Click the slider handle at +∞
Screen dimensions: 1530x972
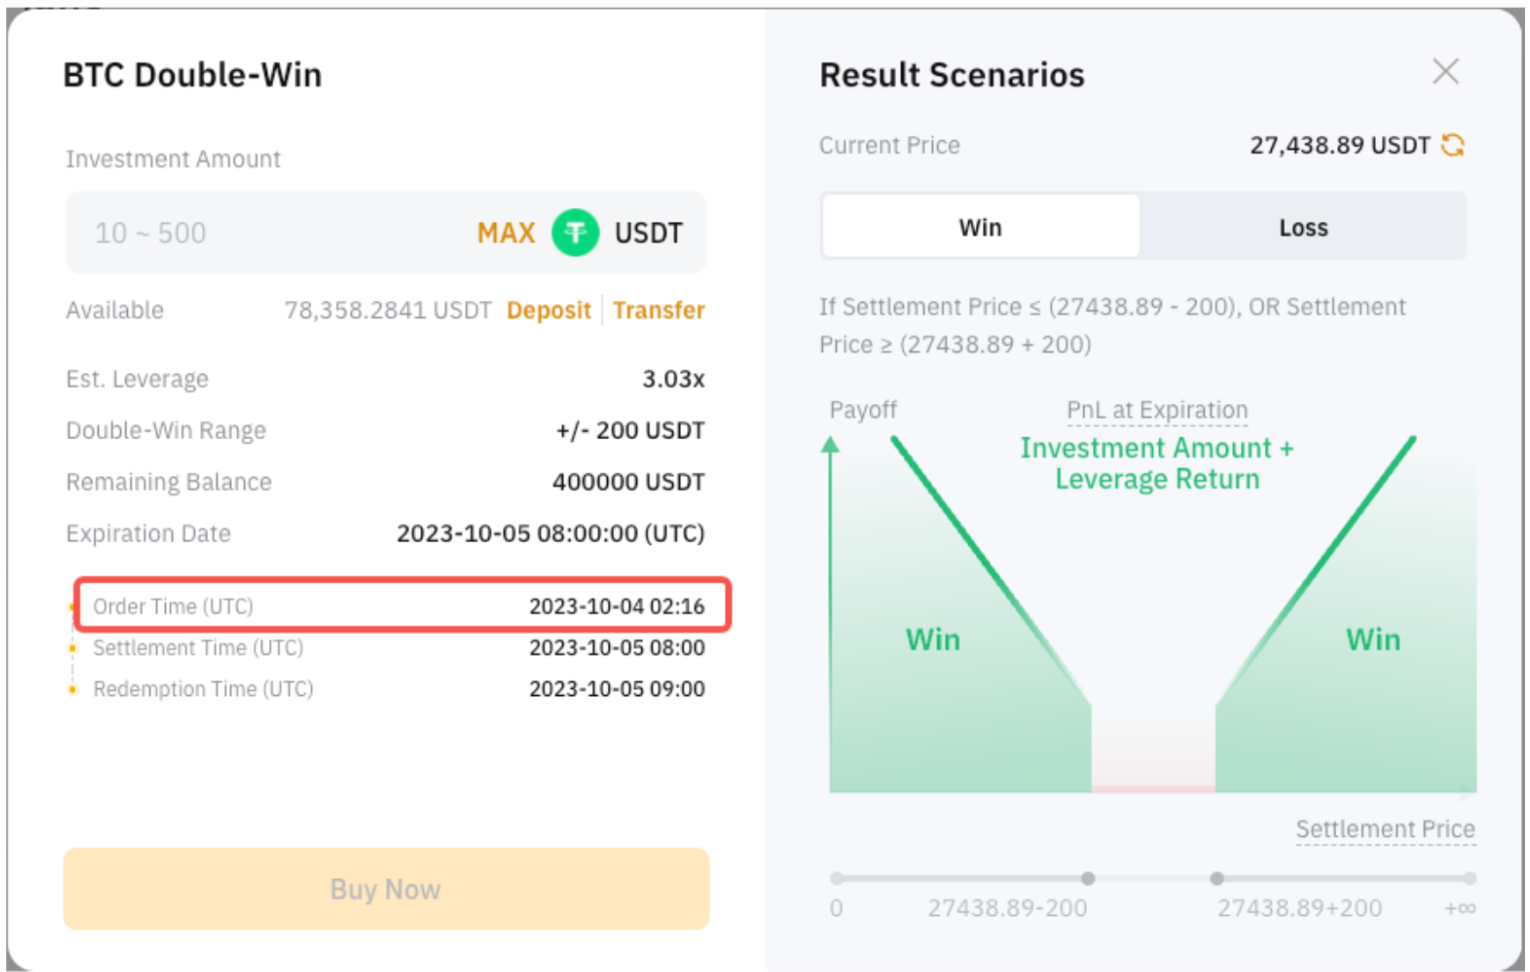click(x=1469, y=878)
